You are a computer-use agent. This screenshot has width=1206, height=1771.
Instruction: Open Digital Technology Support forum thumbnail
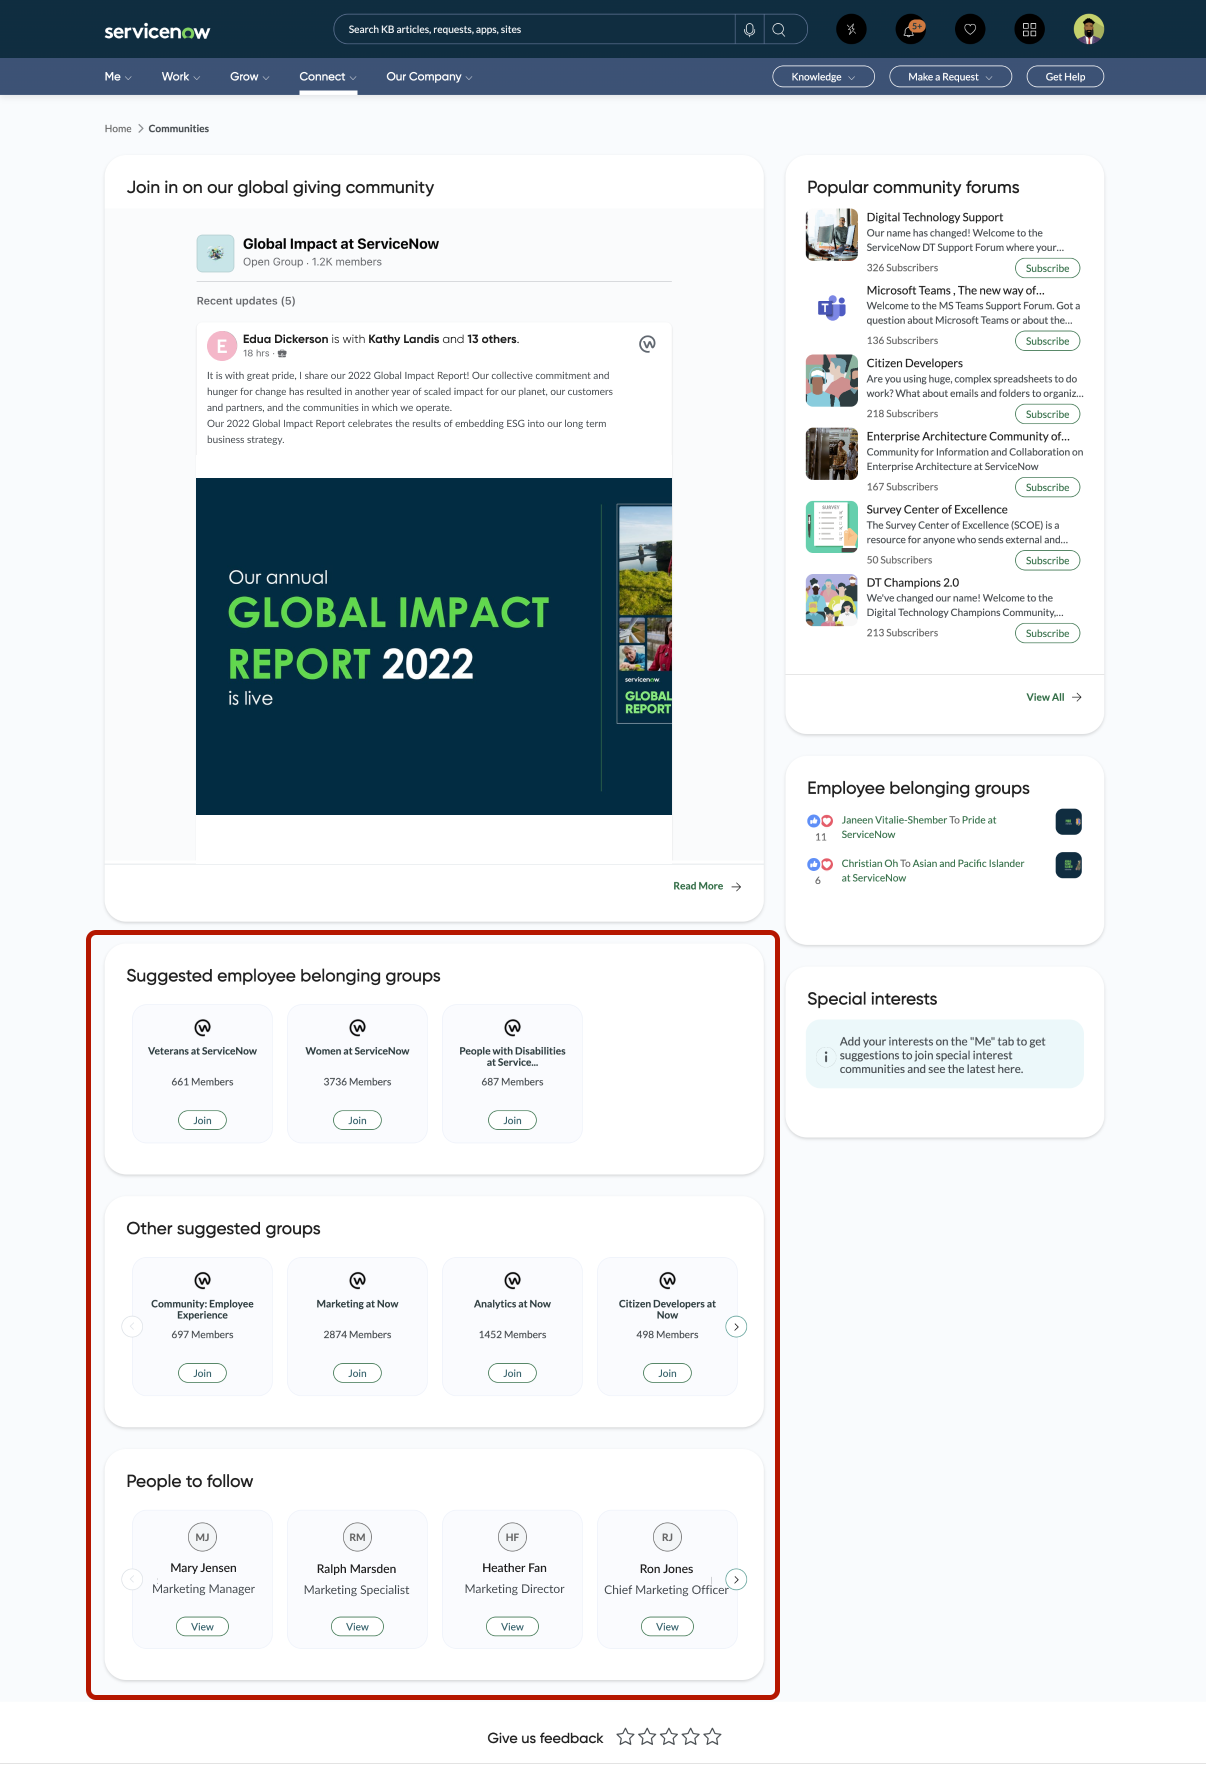[832, 234]
